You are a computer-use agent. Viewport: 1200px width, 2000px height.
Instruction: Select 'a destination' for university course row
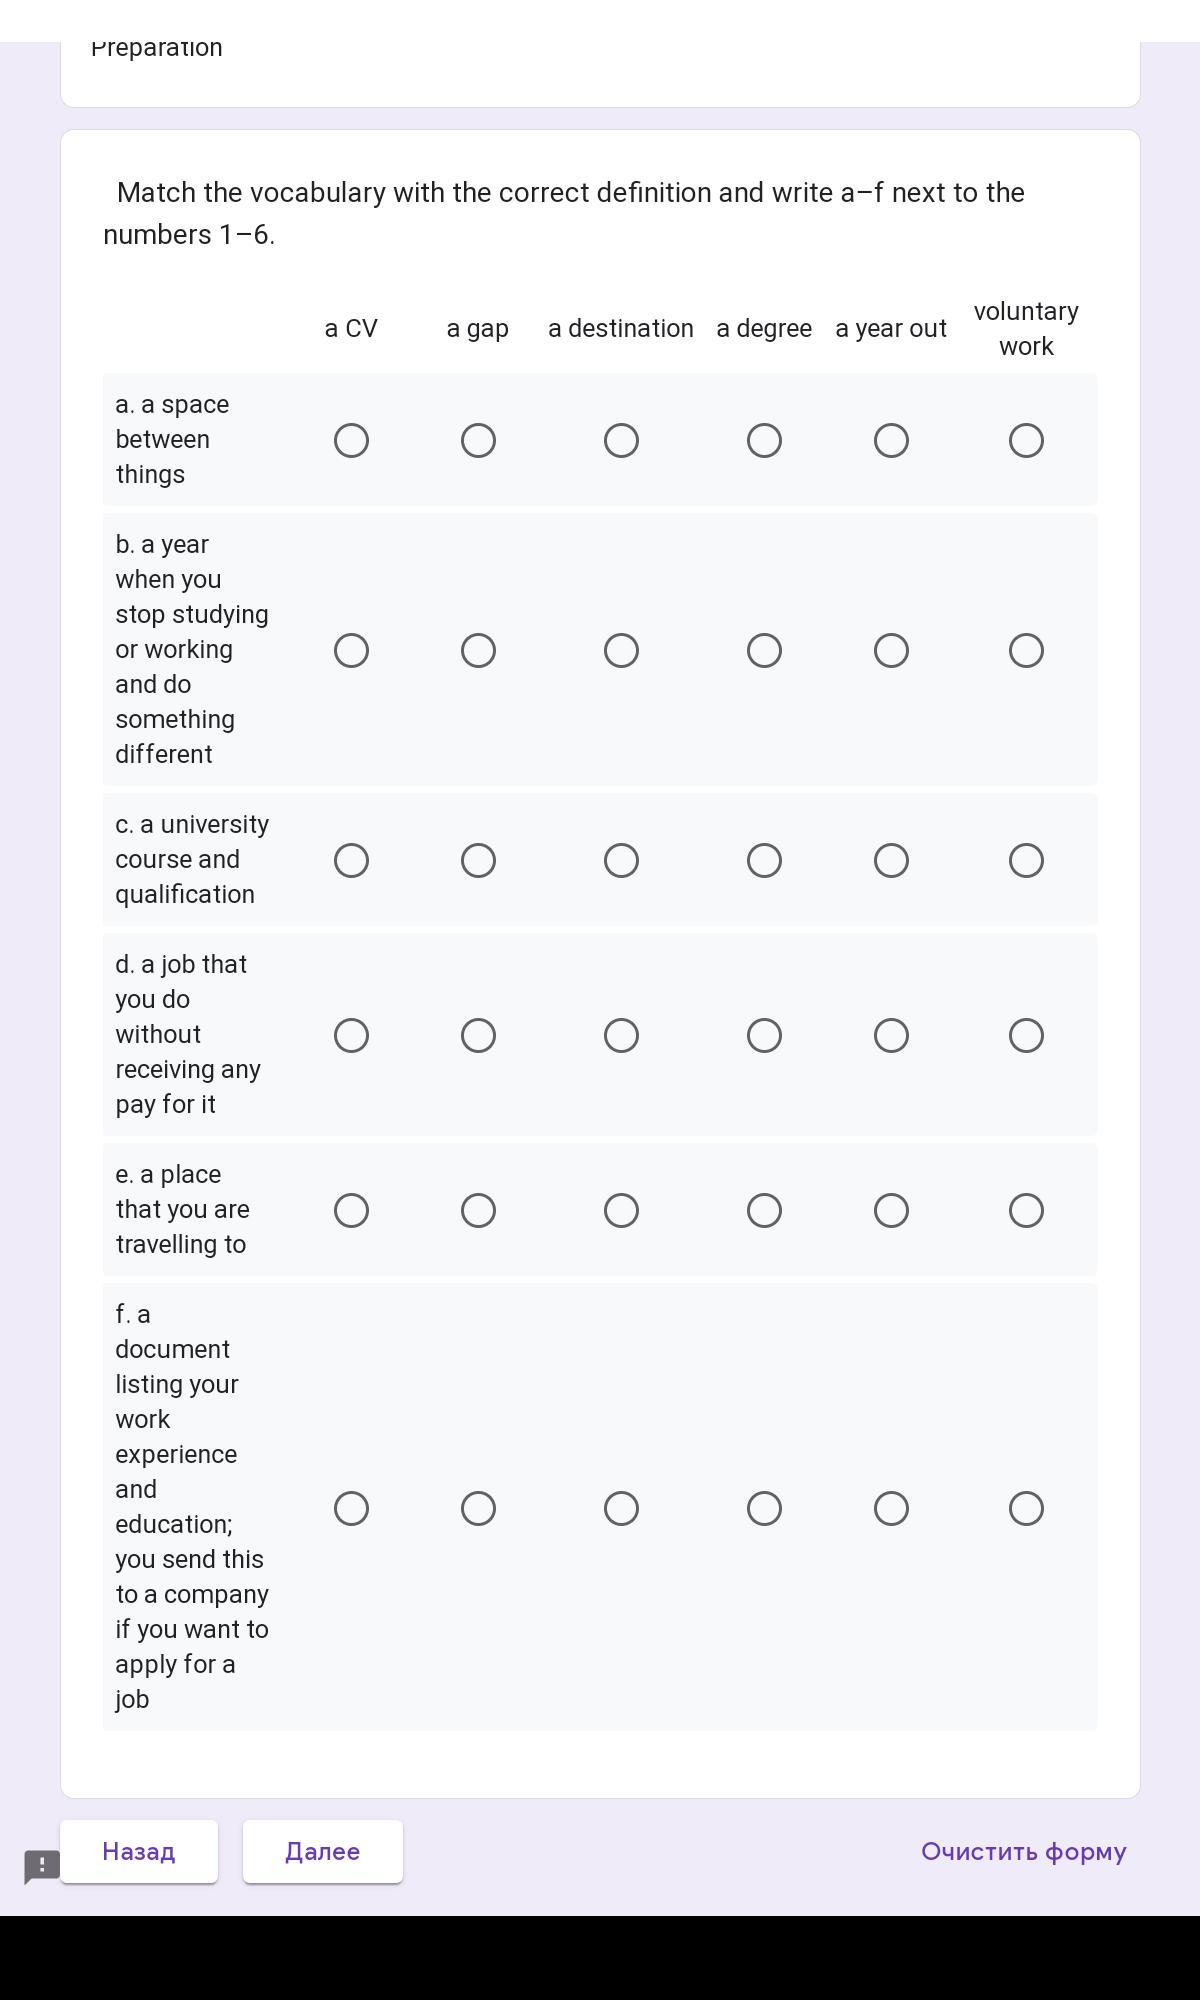621,861
